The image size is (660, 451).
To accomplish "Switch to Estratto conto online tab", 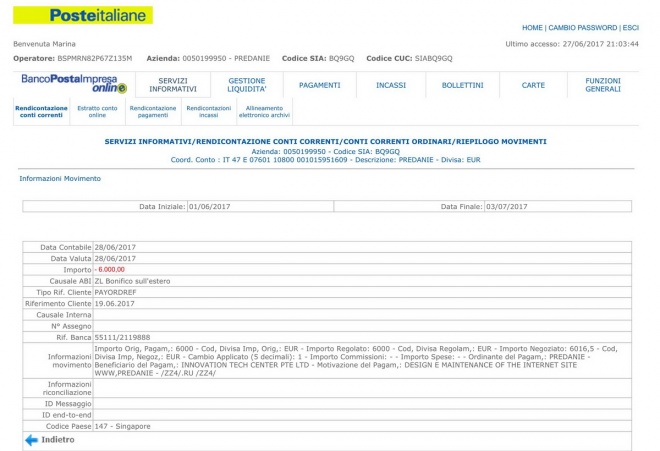I will coord(97,112).
